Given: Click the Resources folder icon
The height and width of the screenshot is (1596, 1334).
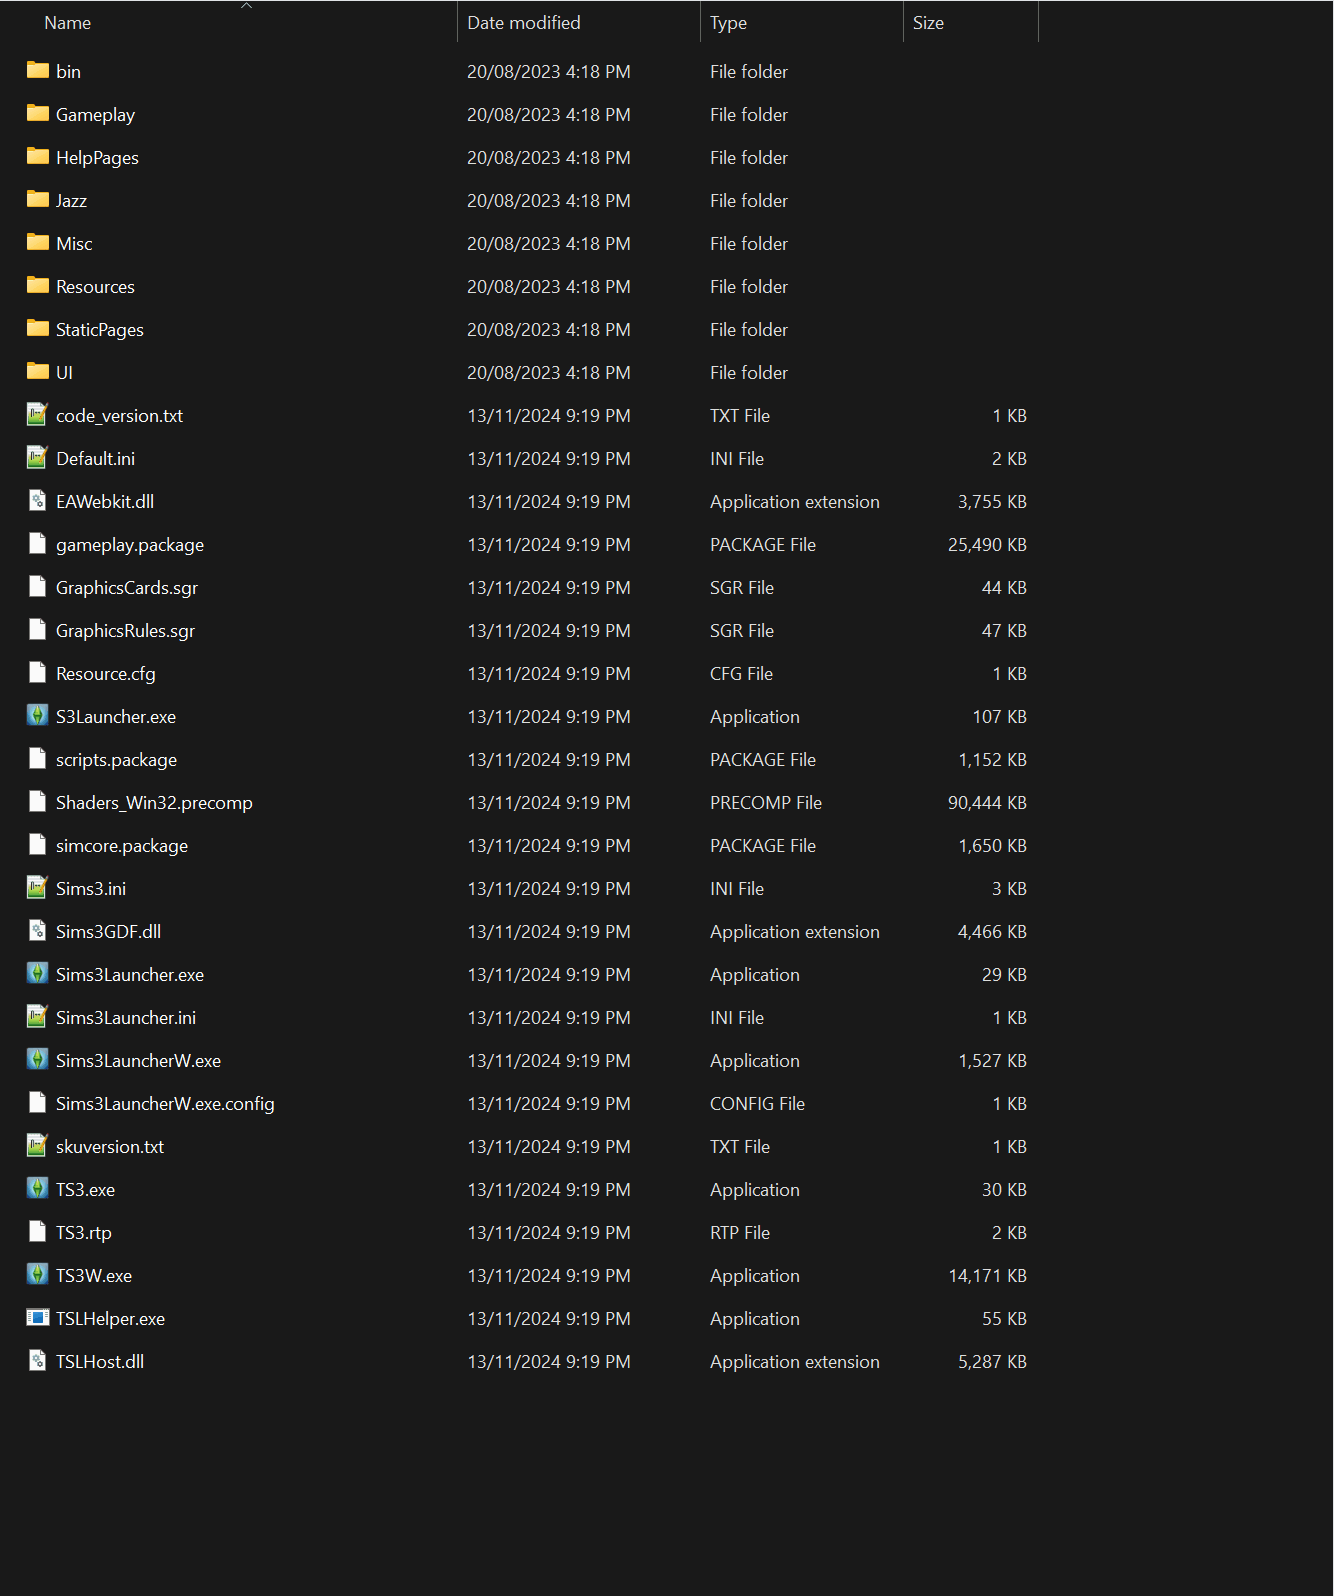Looking at the screenshot, I should pos(38,285).
